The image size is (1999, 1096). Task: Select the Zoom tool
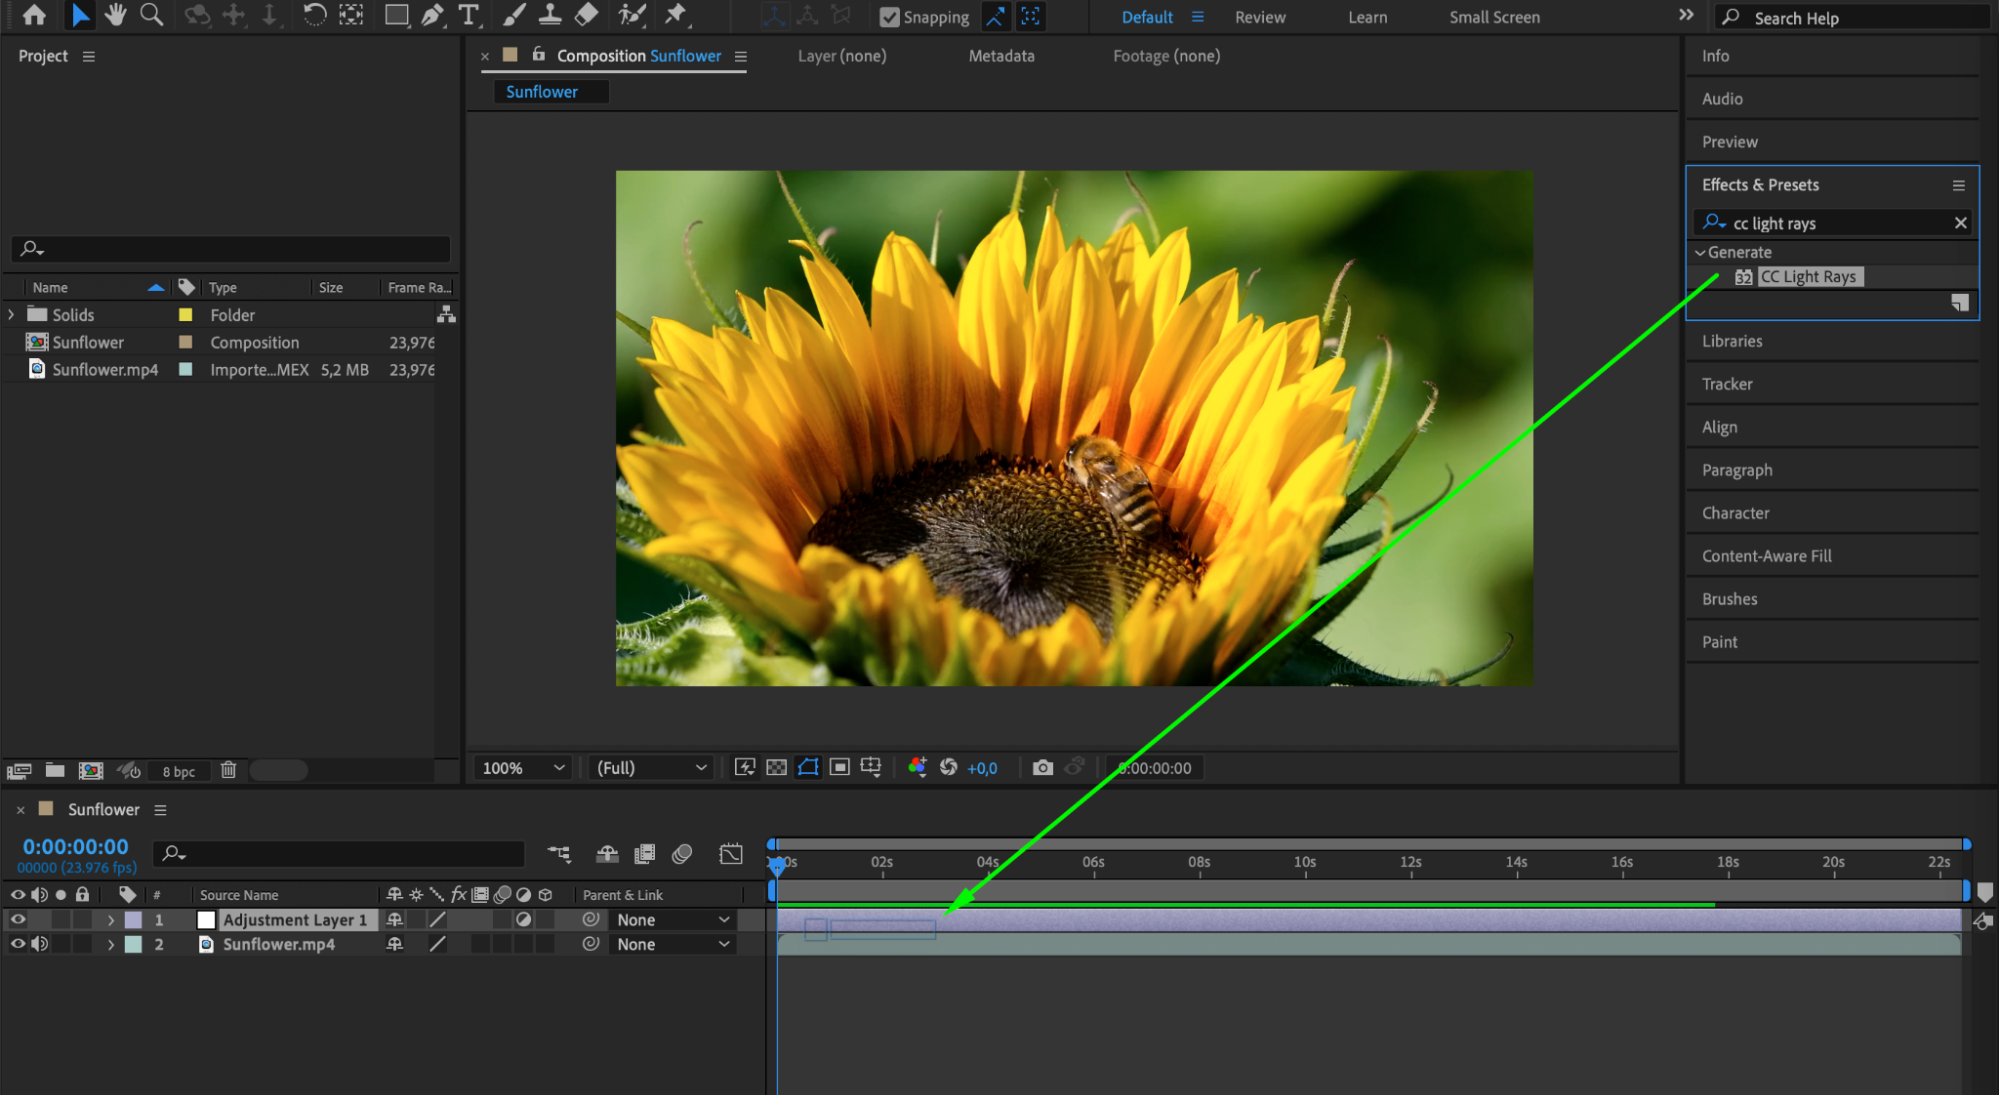[151, 15]
